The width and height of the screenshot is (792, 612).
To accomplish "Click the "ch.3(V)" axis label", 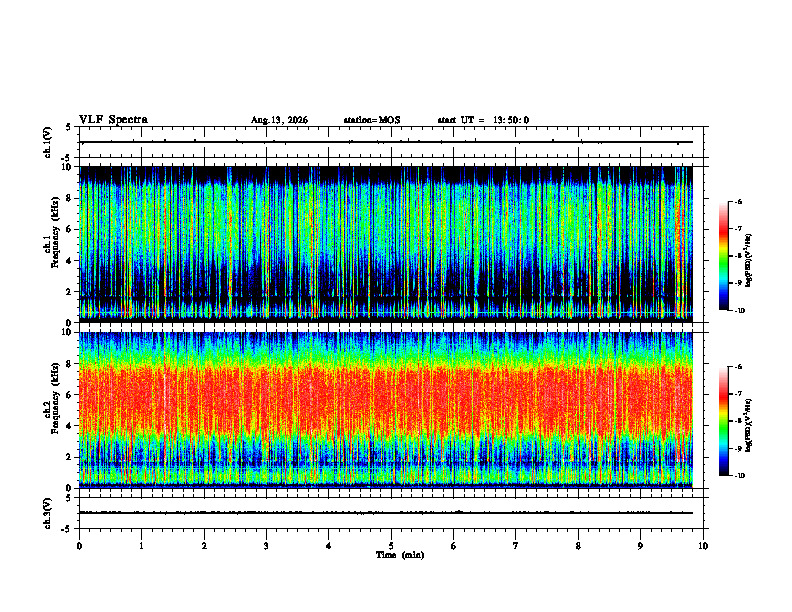I will [x=48, y=514].
